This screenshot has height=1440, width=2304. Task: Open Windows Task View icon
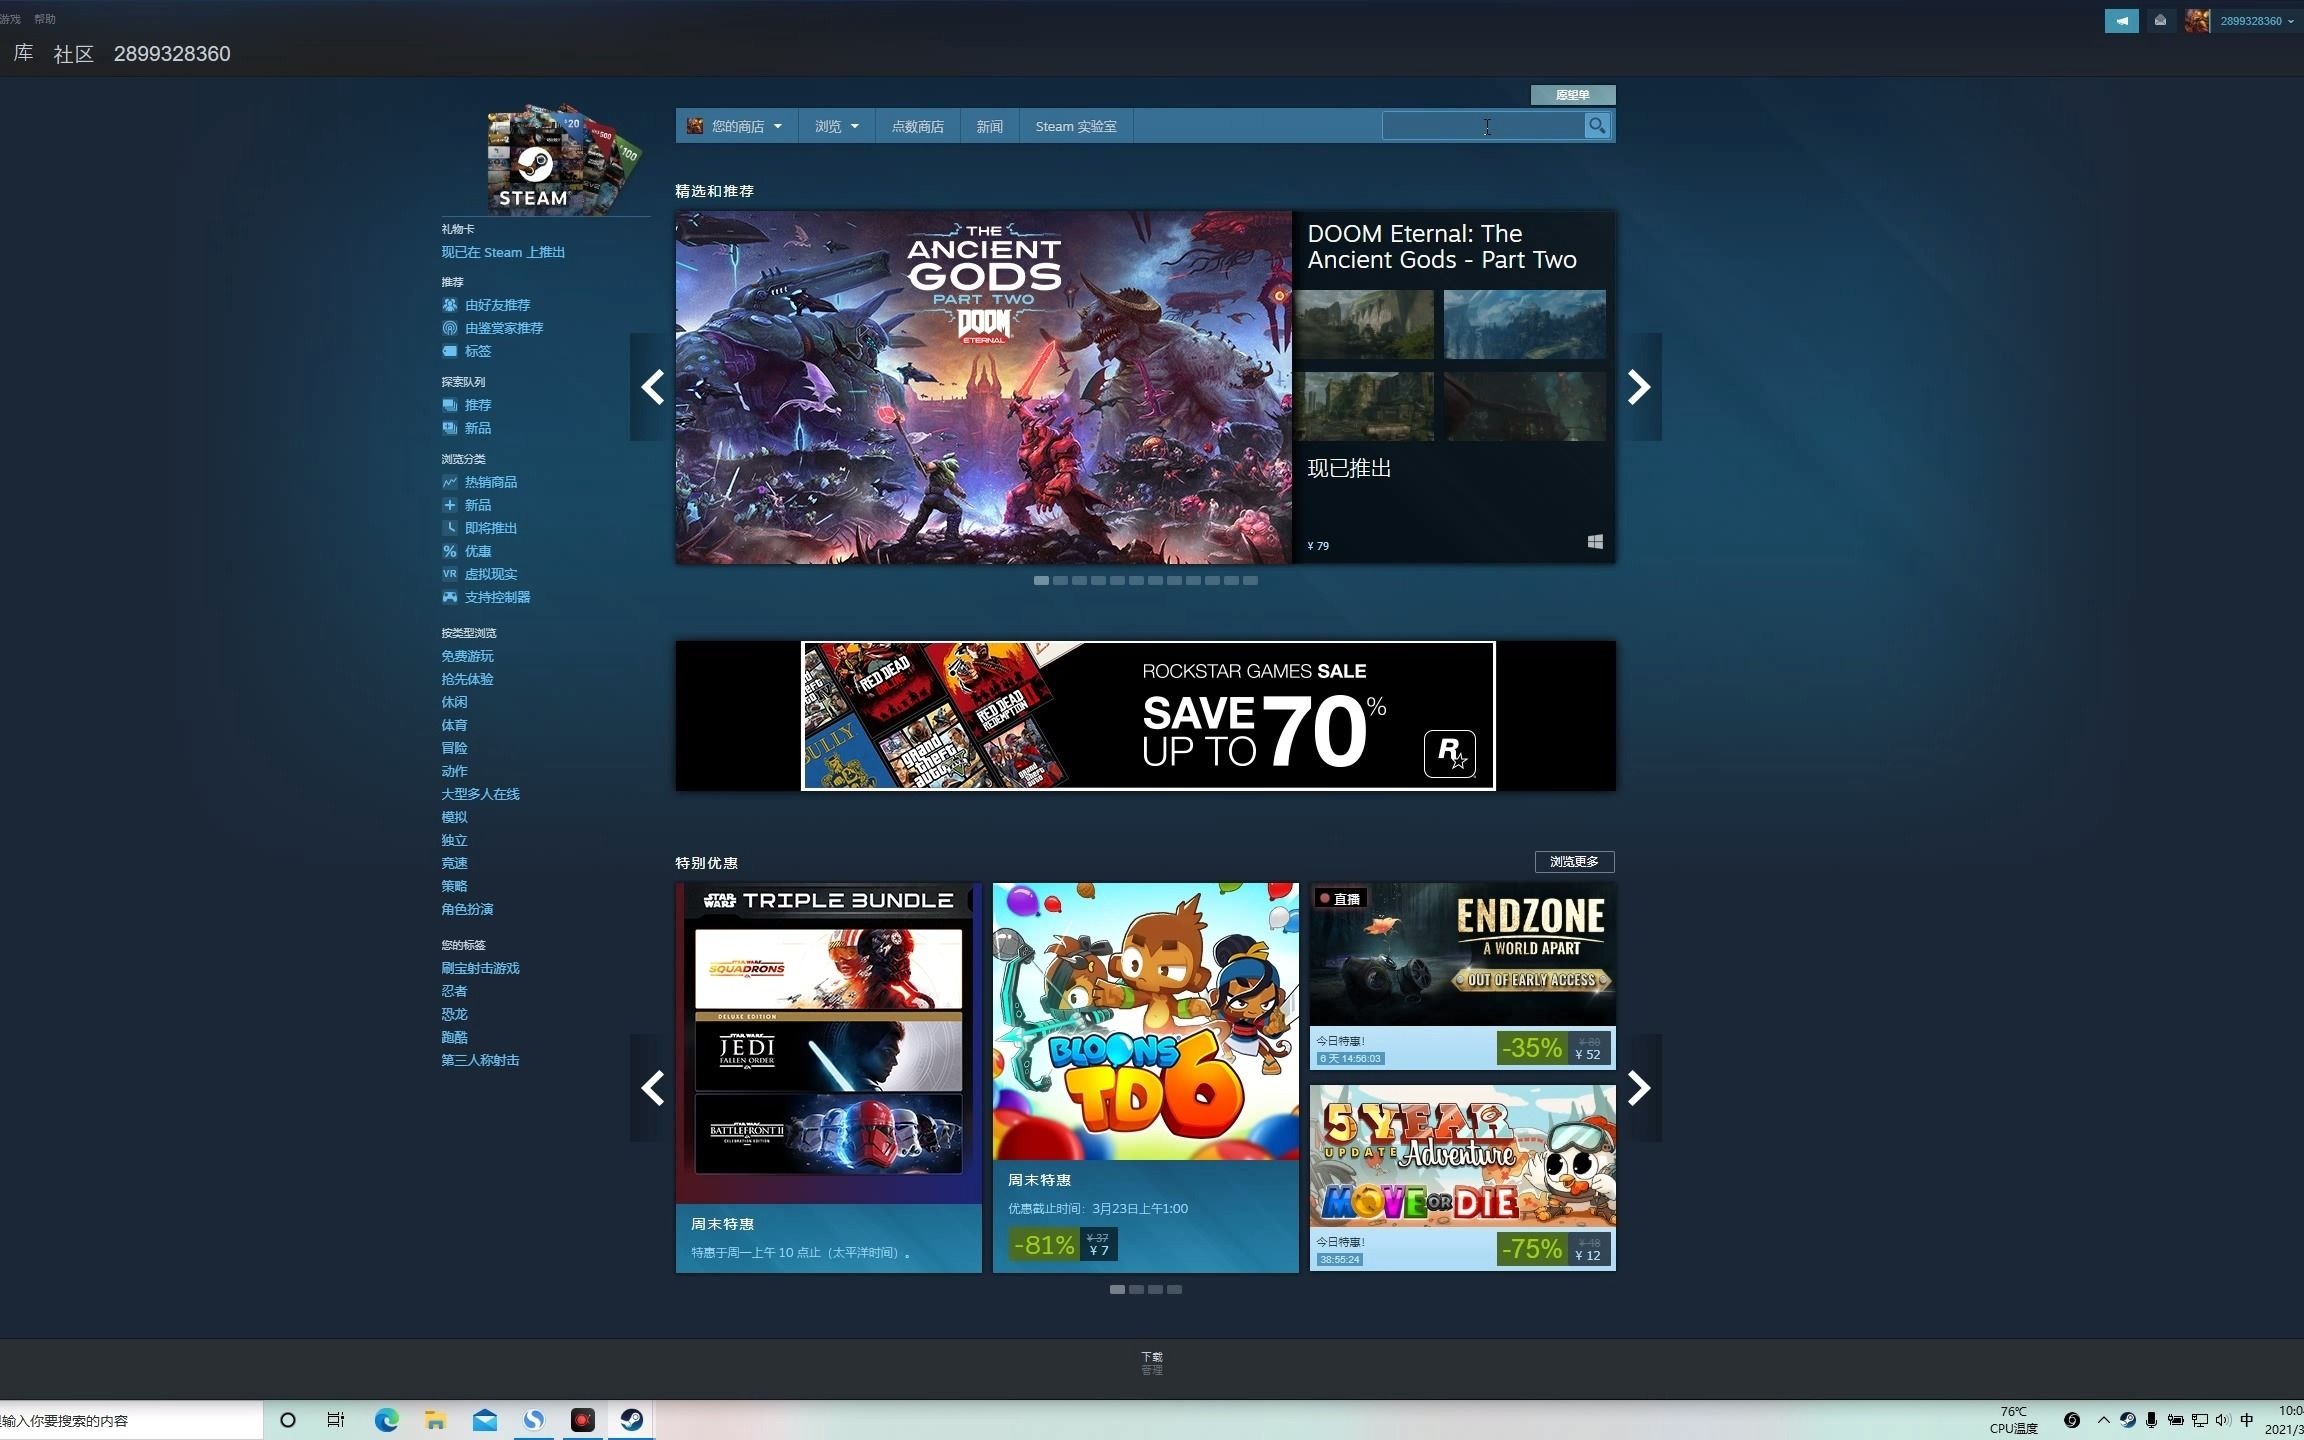(336, 1420)
